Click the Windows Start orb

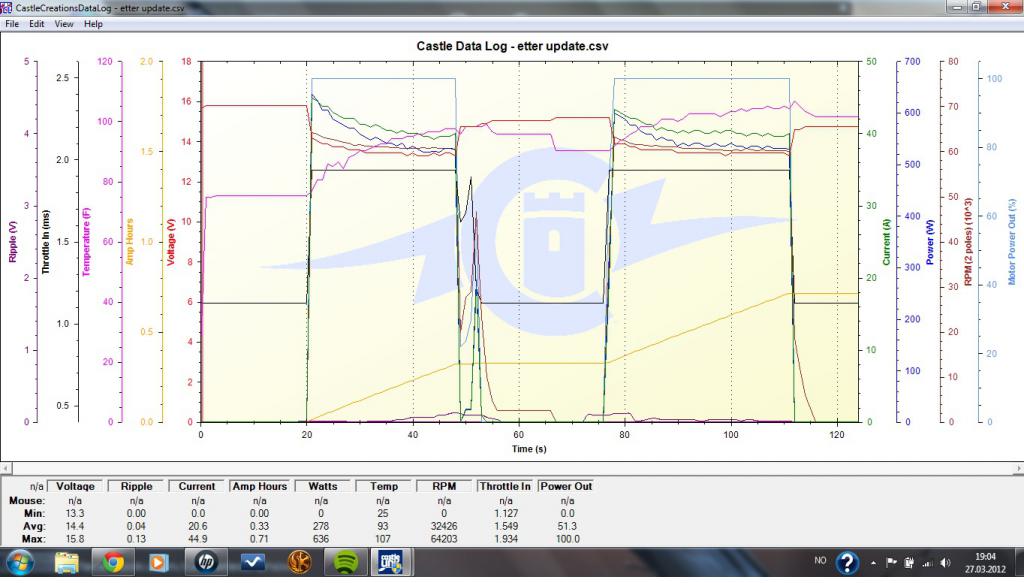[21, 563]
